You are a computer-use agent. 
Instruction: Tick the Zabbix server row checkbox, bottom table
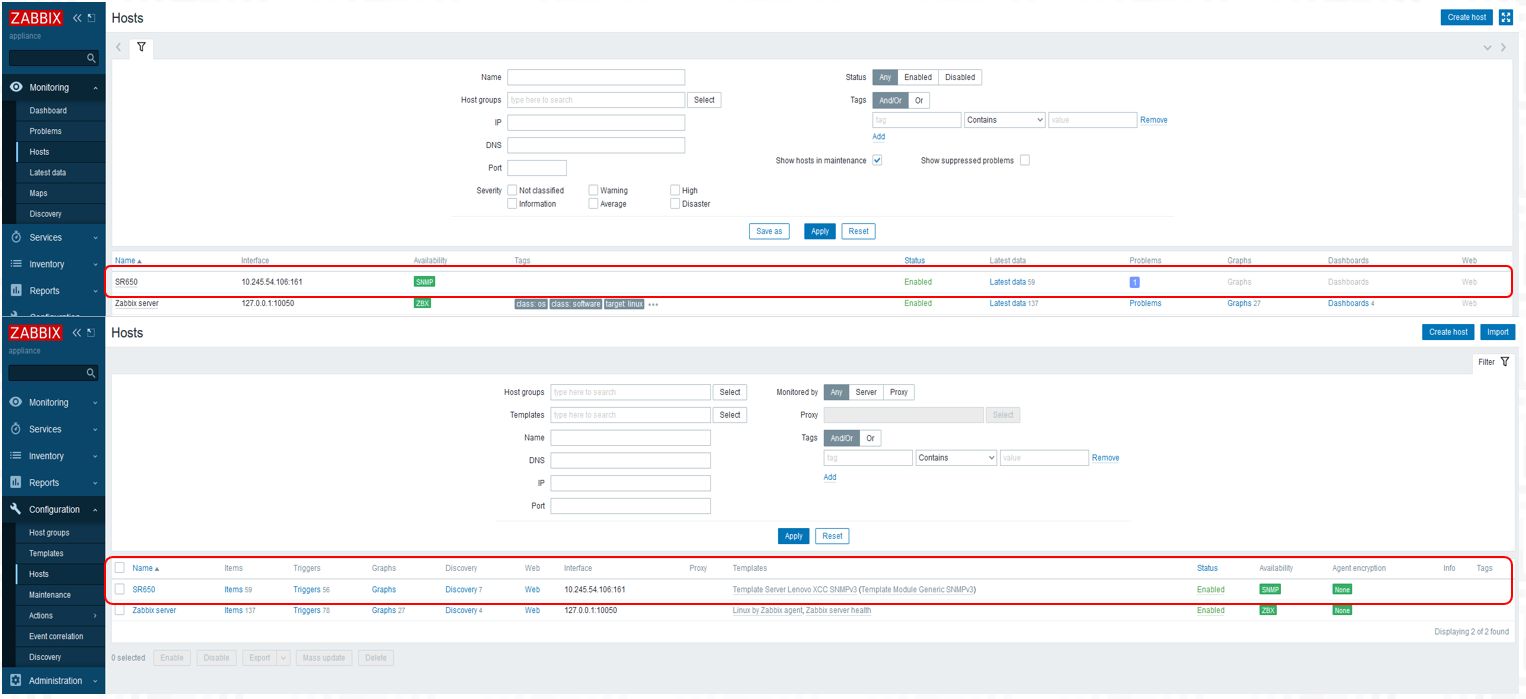coord(120,610)
